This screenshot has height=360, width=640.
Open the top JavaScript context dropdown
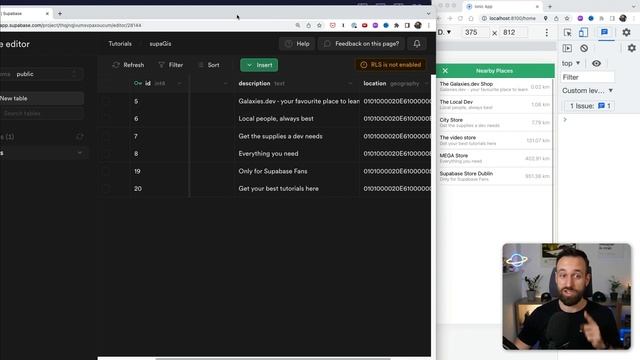[x=571, y=63]
